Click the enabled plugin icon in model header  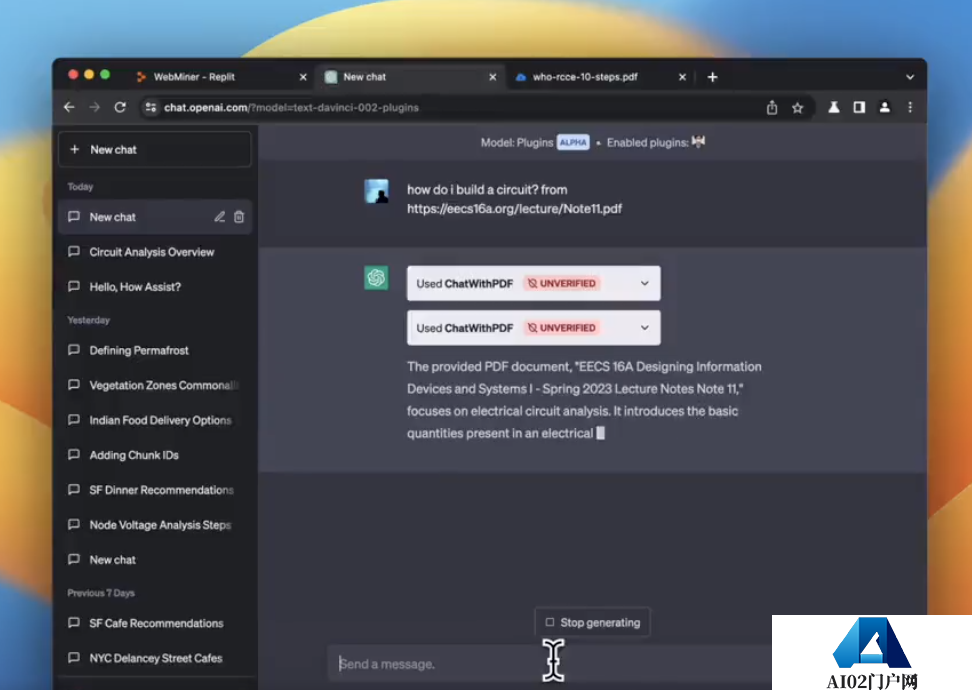point(698,142)
